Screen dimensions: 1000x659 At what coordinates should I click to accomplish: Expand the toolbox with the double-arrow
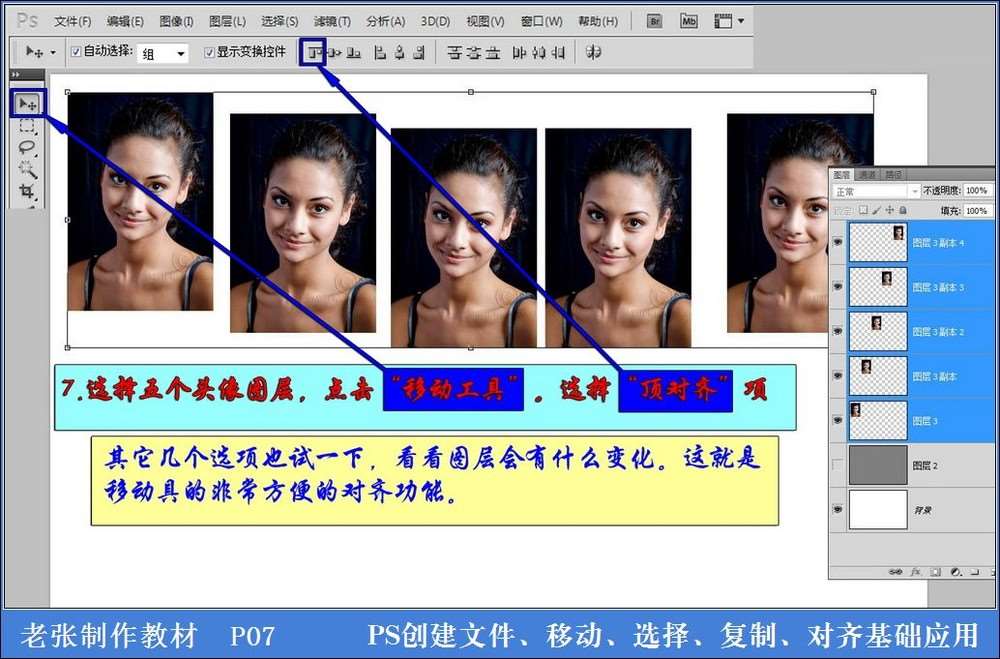pos(16,75)
